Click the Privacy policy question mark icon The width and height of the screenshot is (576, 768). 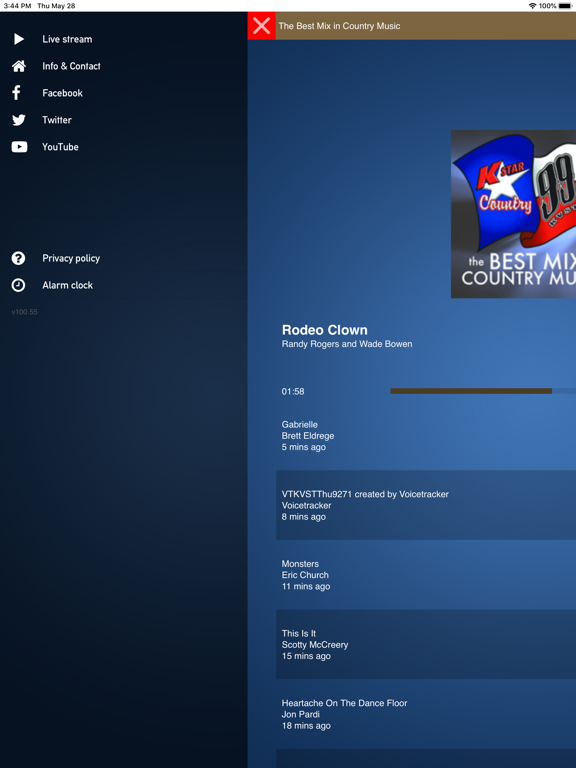(18, 258)
